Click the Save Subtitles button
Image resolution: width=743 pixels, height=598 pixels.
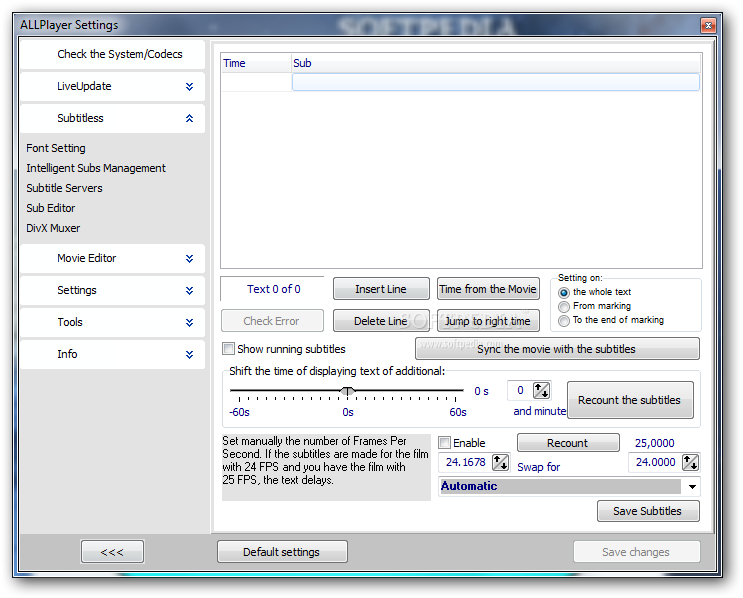(648, 511)
